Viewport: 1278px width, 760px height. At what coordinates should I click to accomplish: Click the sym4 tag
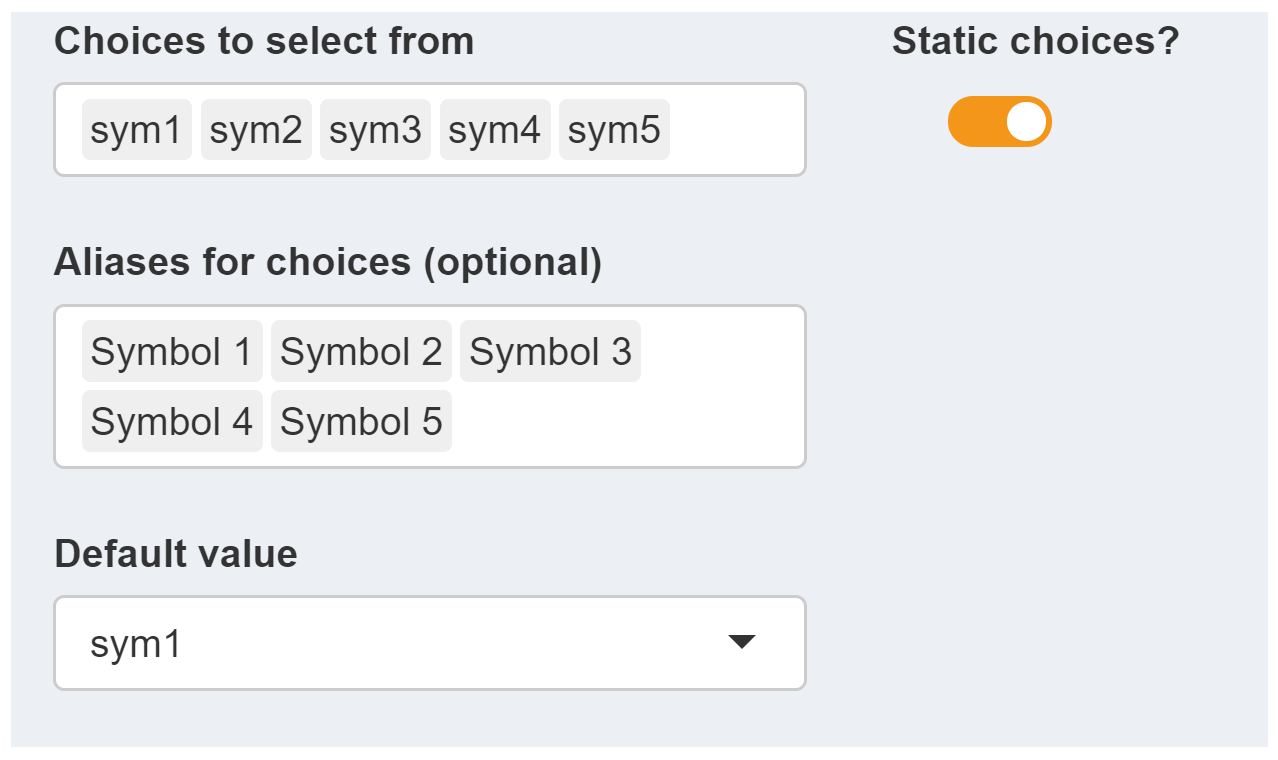coord(495,128)
